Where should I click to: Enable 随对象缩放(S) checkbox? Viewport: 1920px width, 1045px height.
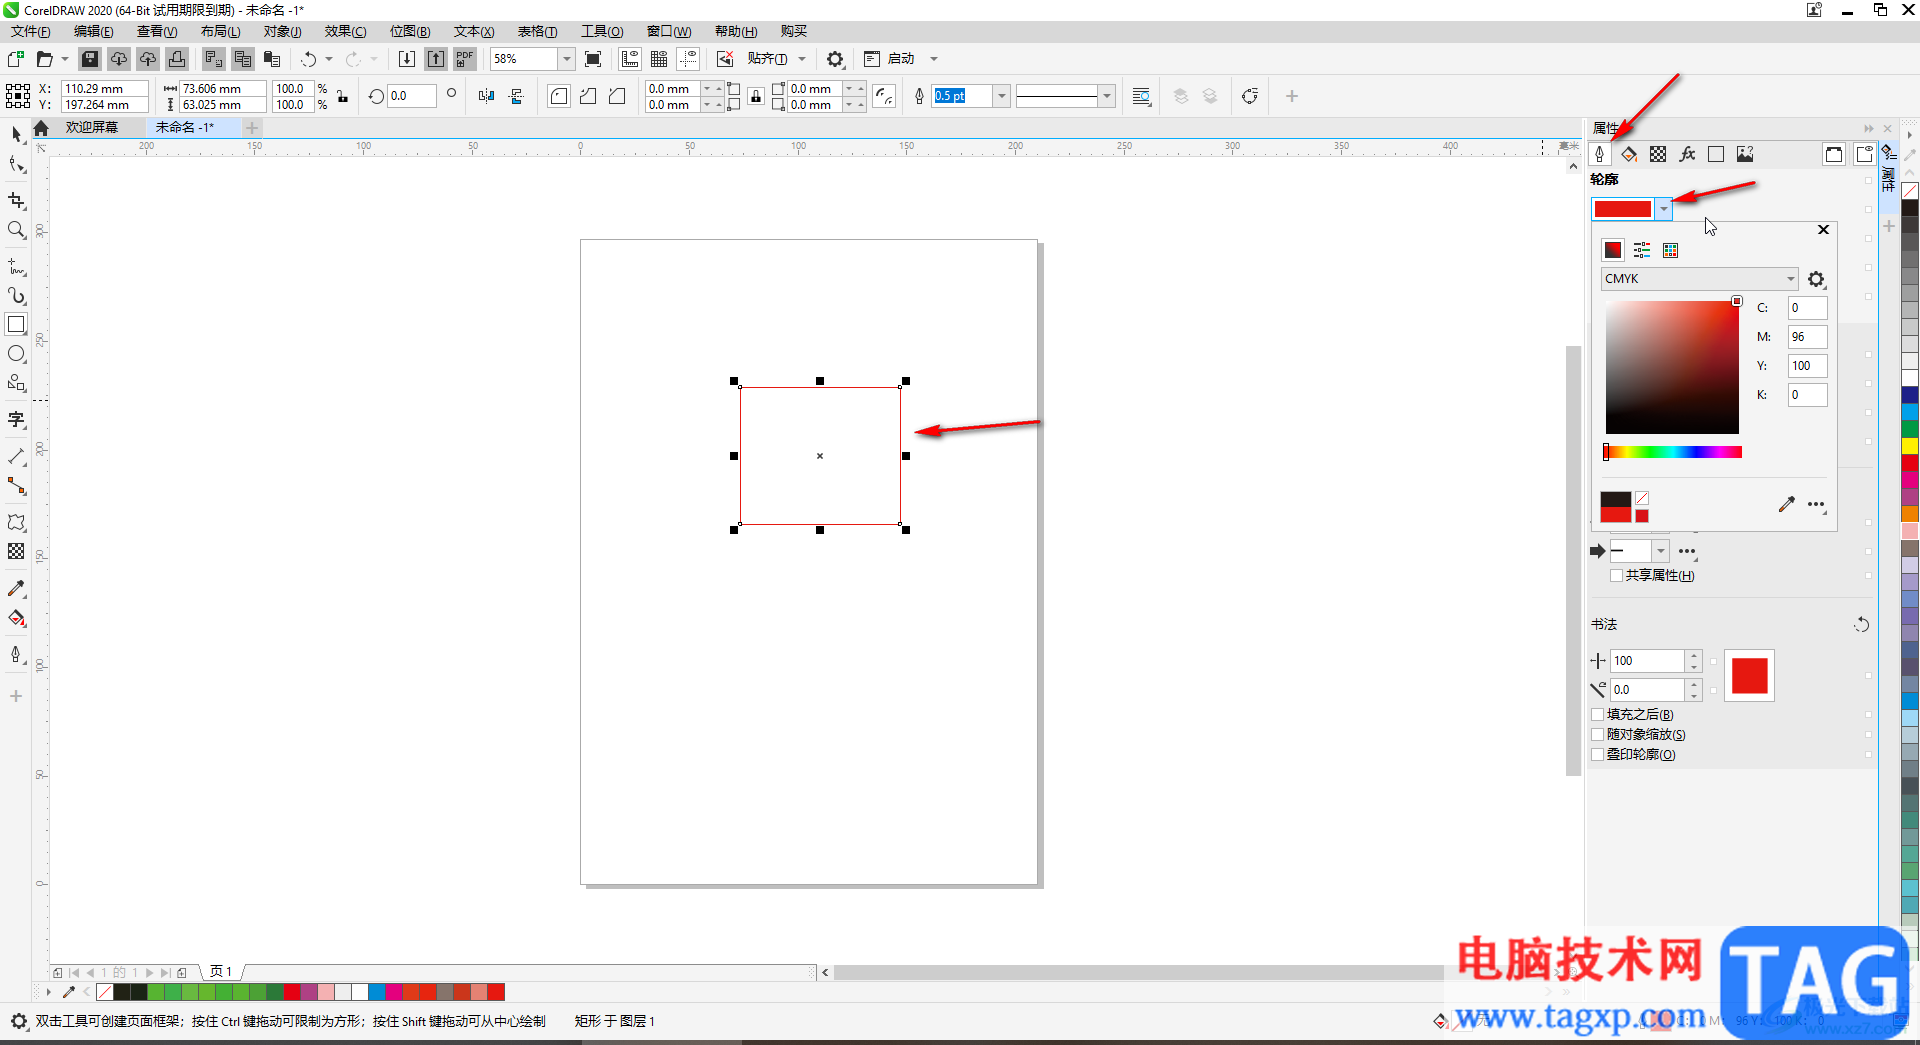(x=1598, y=734)
